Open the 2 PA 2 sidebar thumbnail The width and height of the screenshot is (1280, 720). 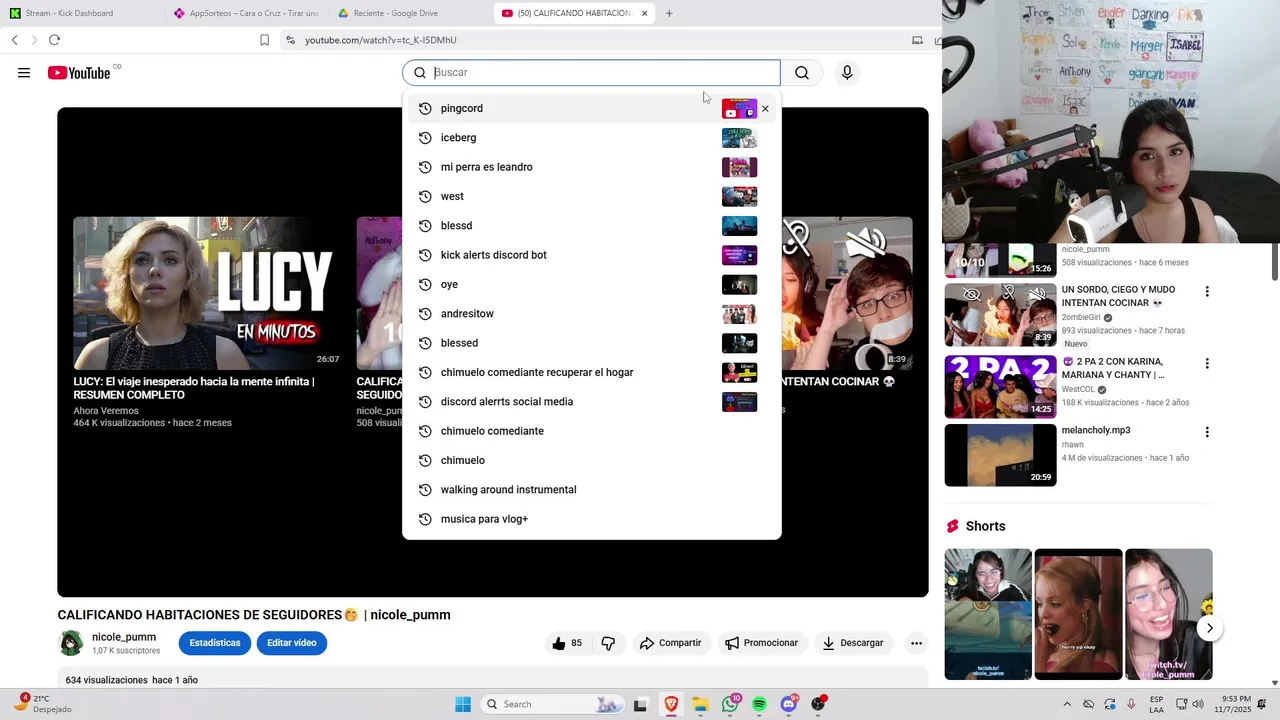point(1000,386)
